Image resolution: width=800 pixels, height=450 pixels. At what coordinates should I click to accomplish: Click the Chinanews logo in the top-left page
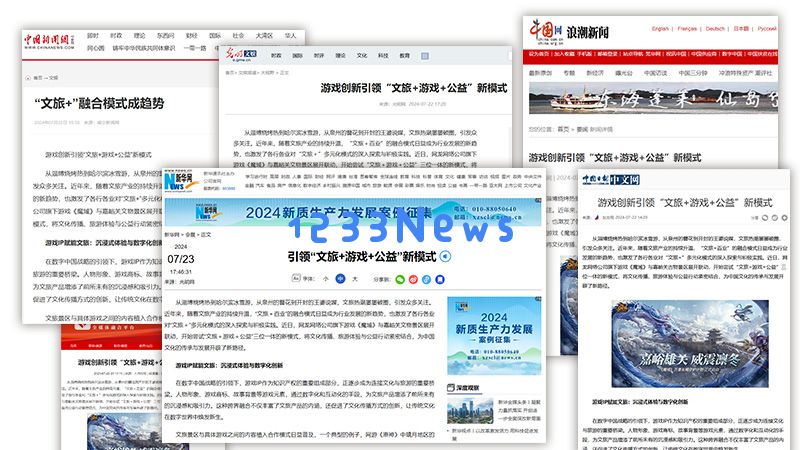49,41
